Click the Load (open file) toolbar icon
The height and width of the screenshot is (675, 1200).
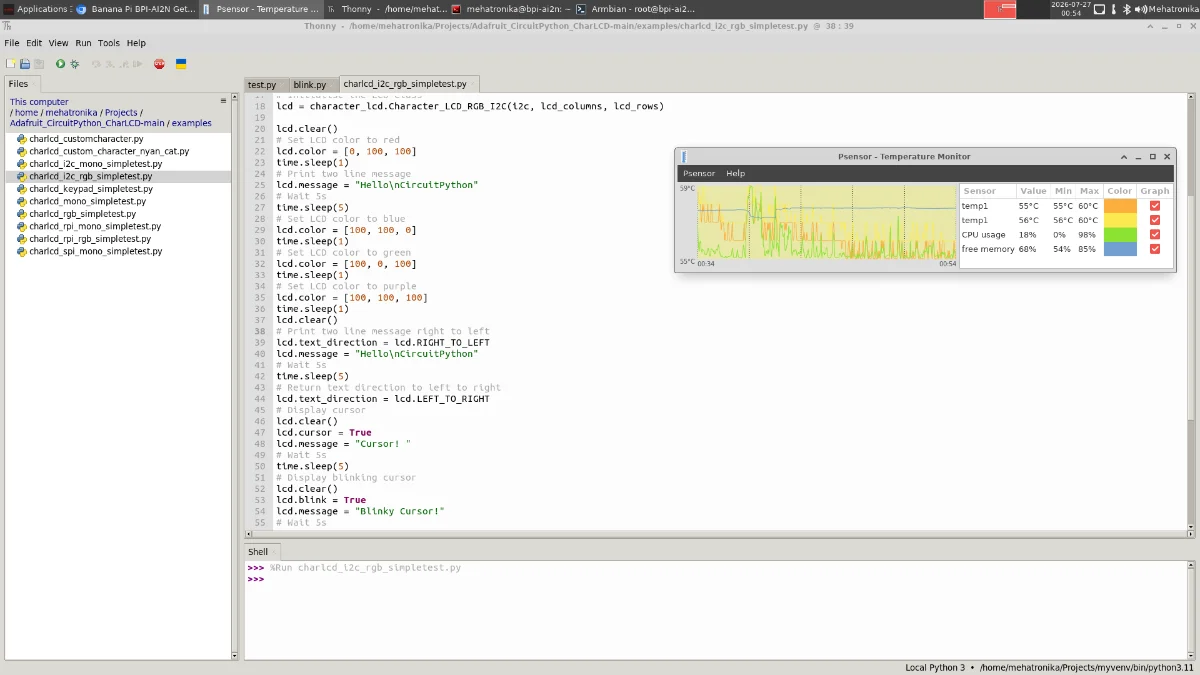tap(25, 64)
